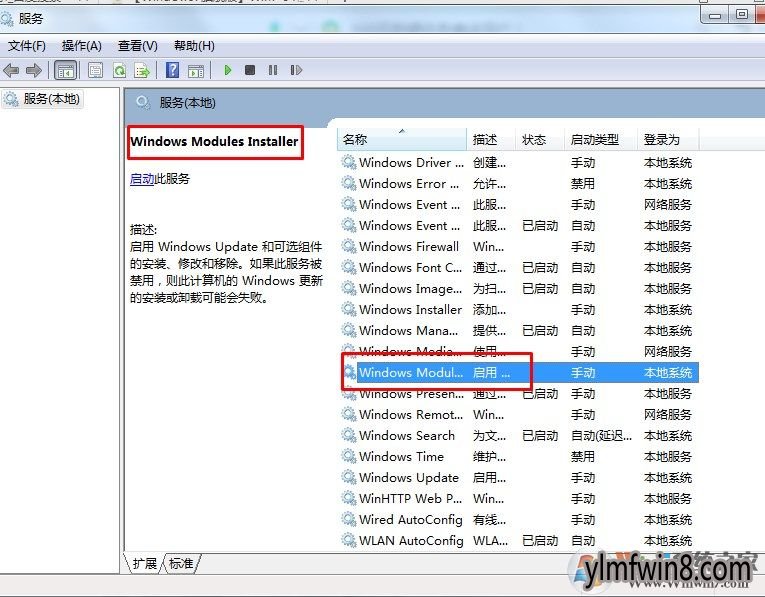The height and width of the screenshot is (597, 765).
Task: Stop the service with the square icon
Action: (250, 70)
